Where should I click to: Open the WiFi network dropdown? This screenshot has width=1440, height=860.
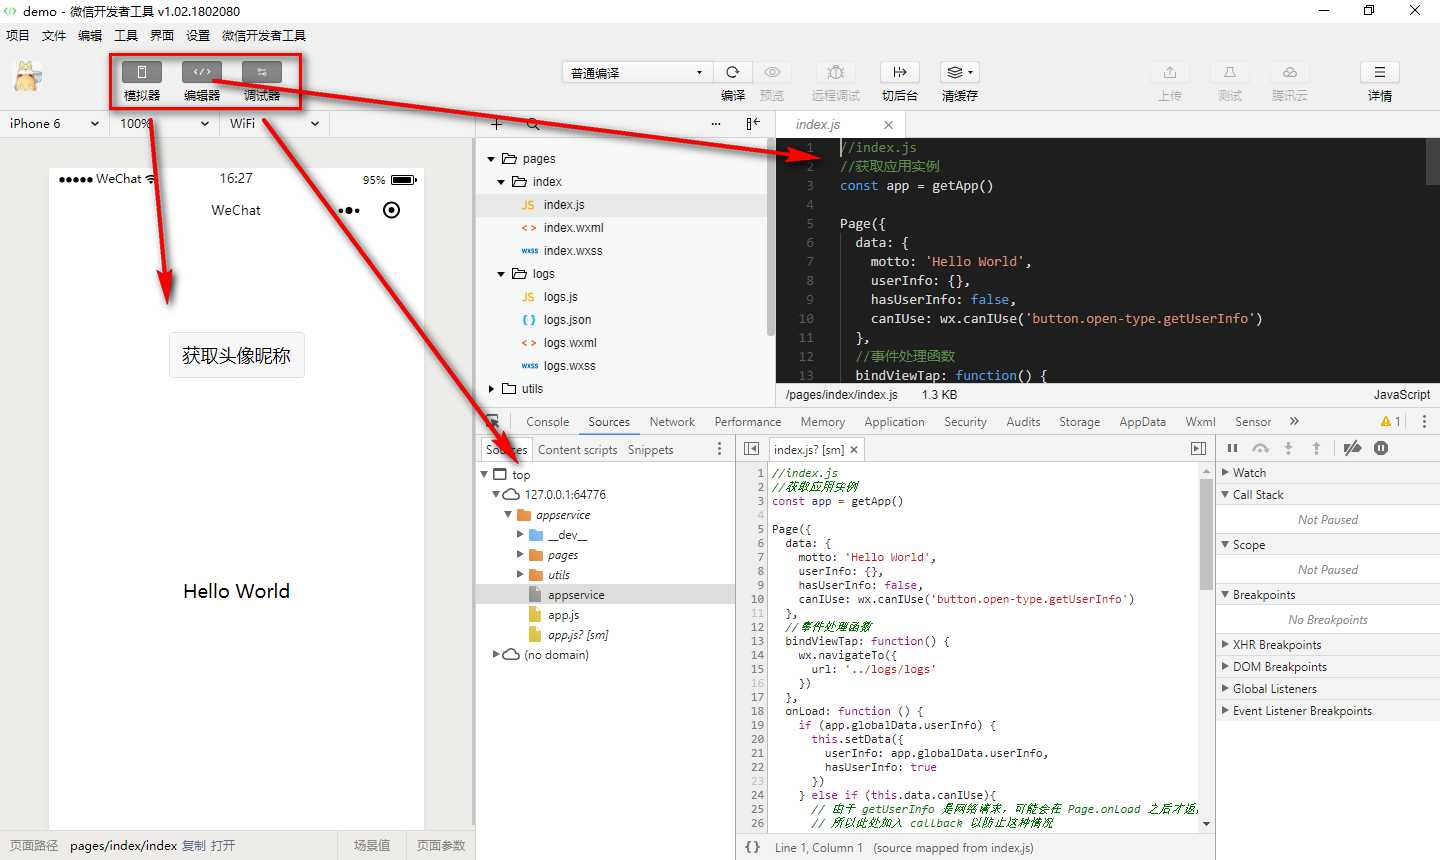(274, 124)
